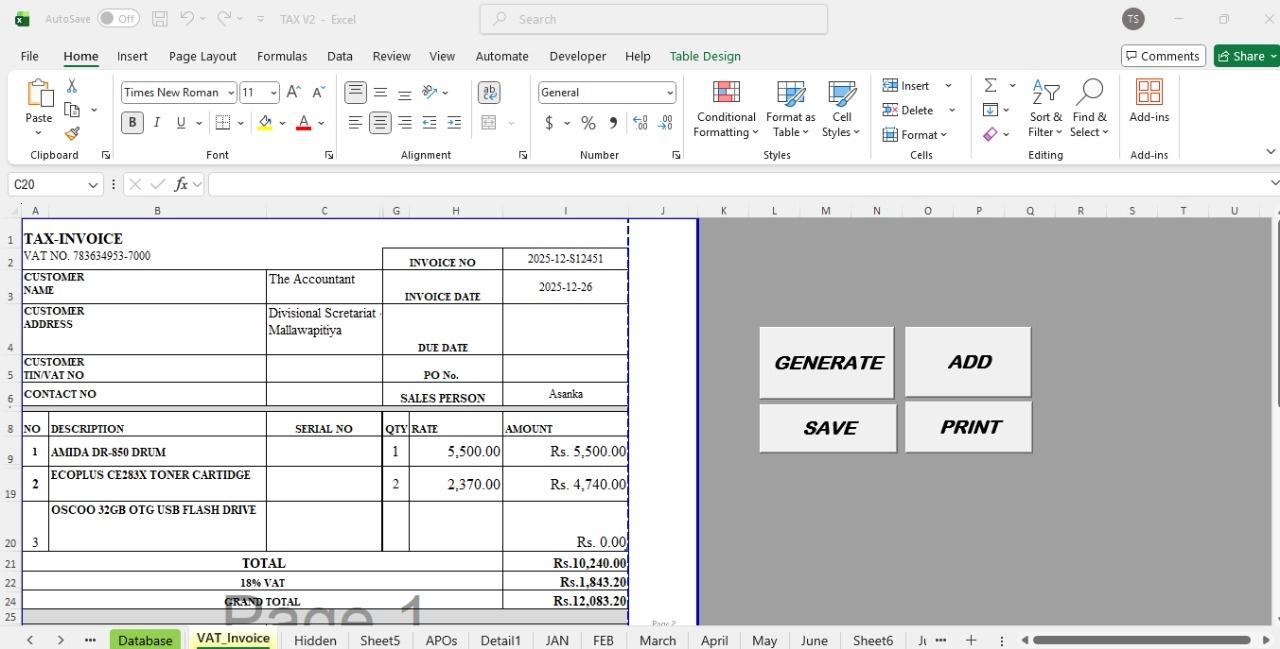Switch to the Hidden sheet tab
The image size is (1280, 649).
click(x=315, y=640)
